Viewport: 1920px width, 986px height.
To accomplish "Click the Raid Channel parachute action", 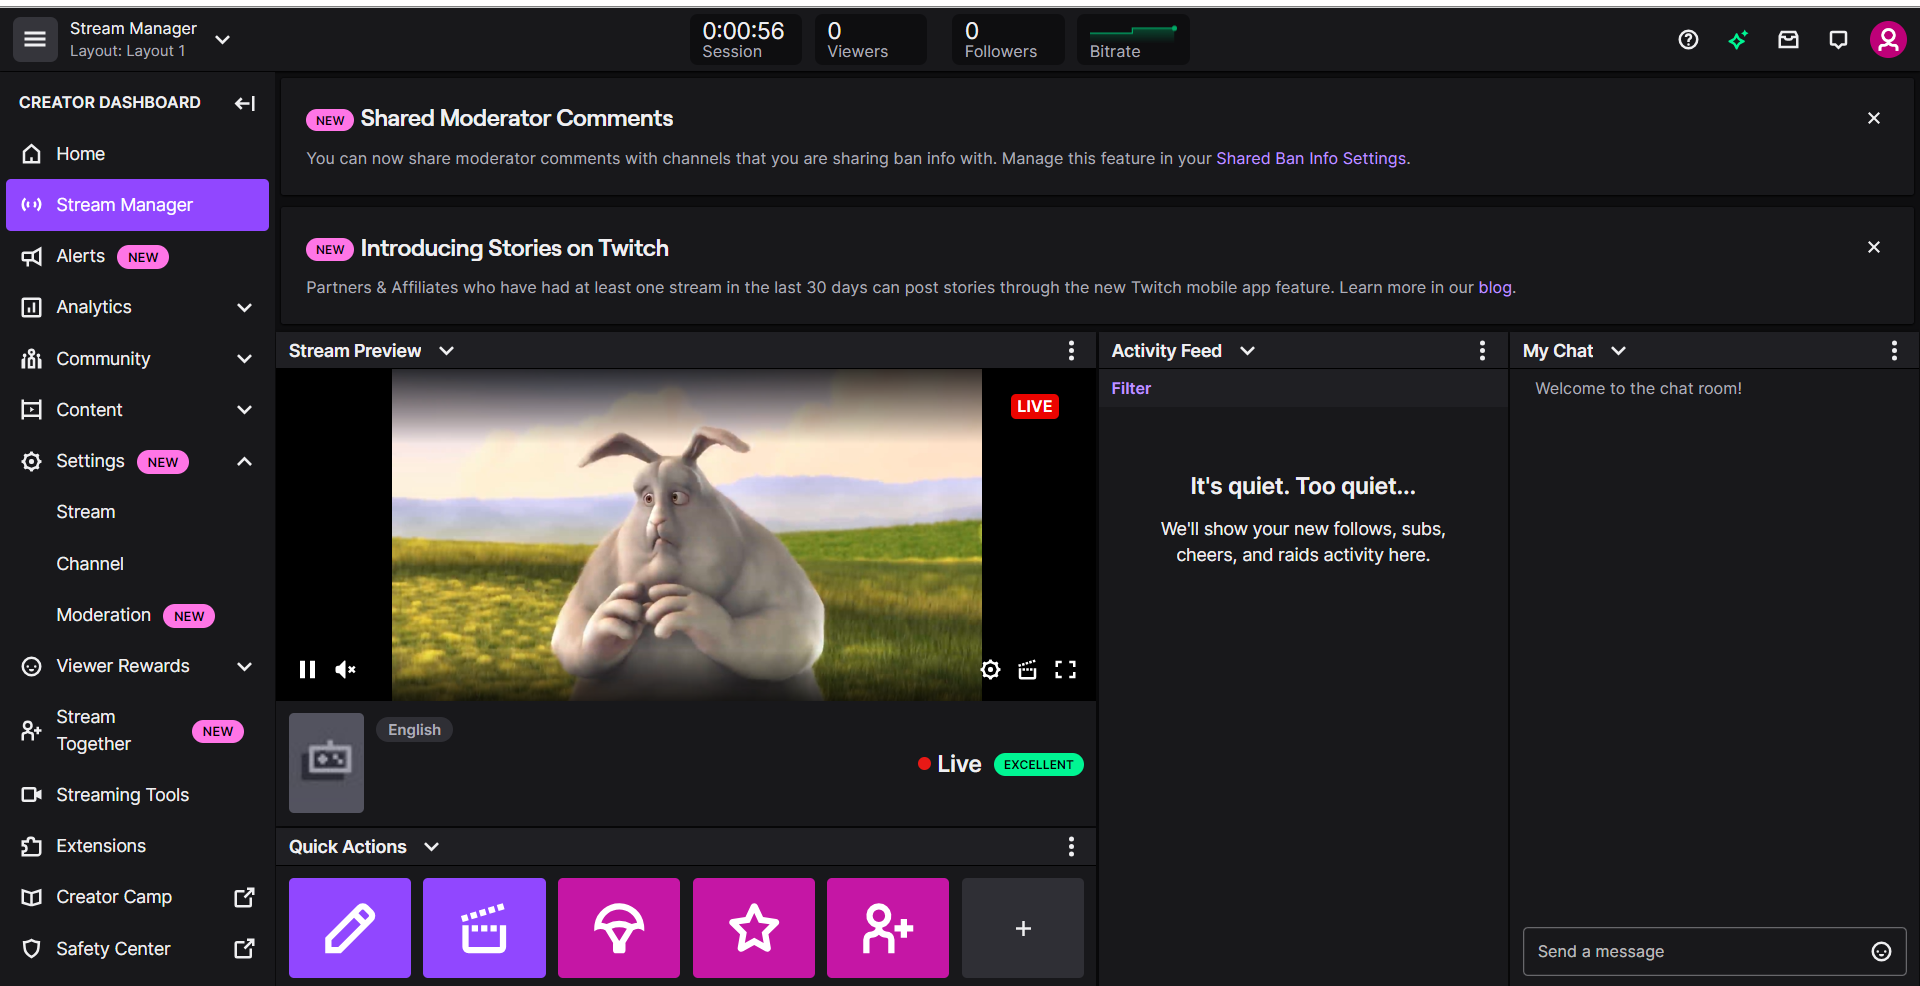I will coord(619,928).
